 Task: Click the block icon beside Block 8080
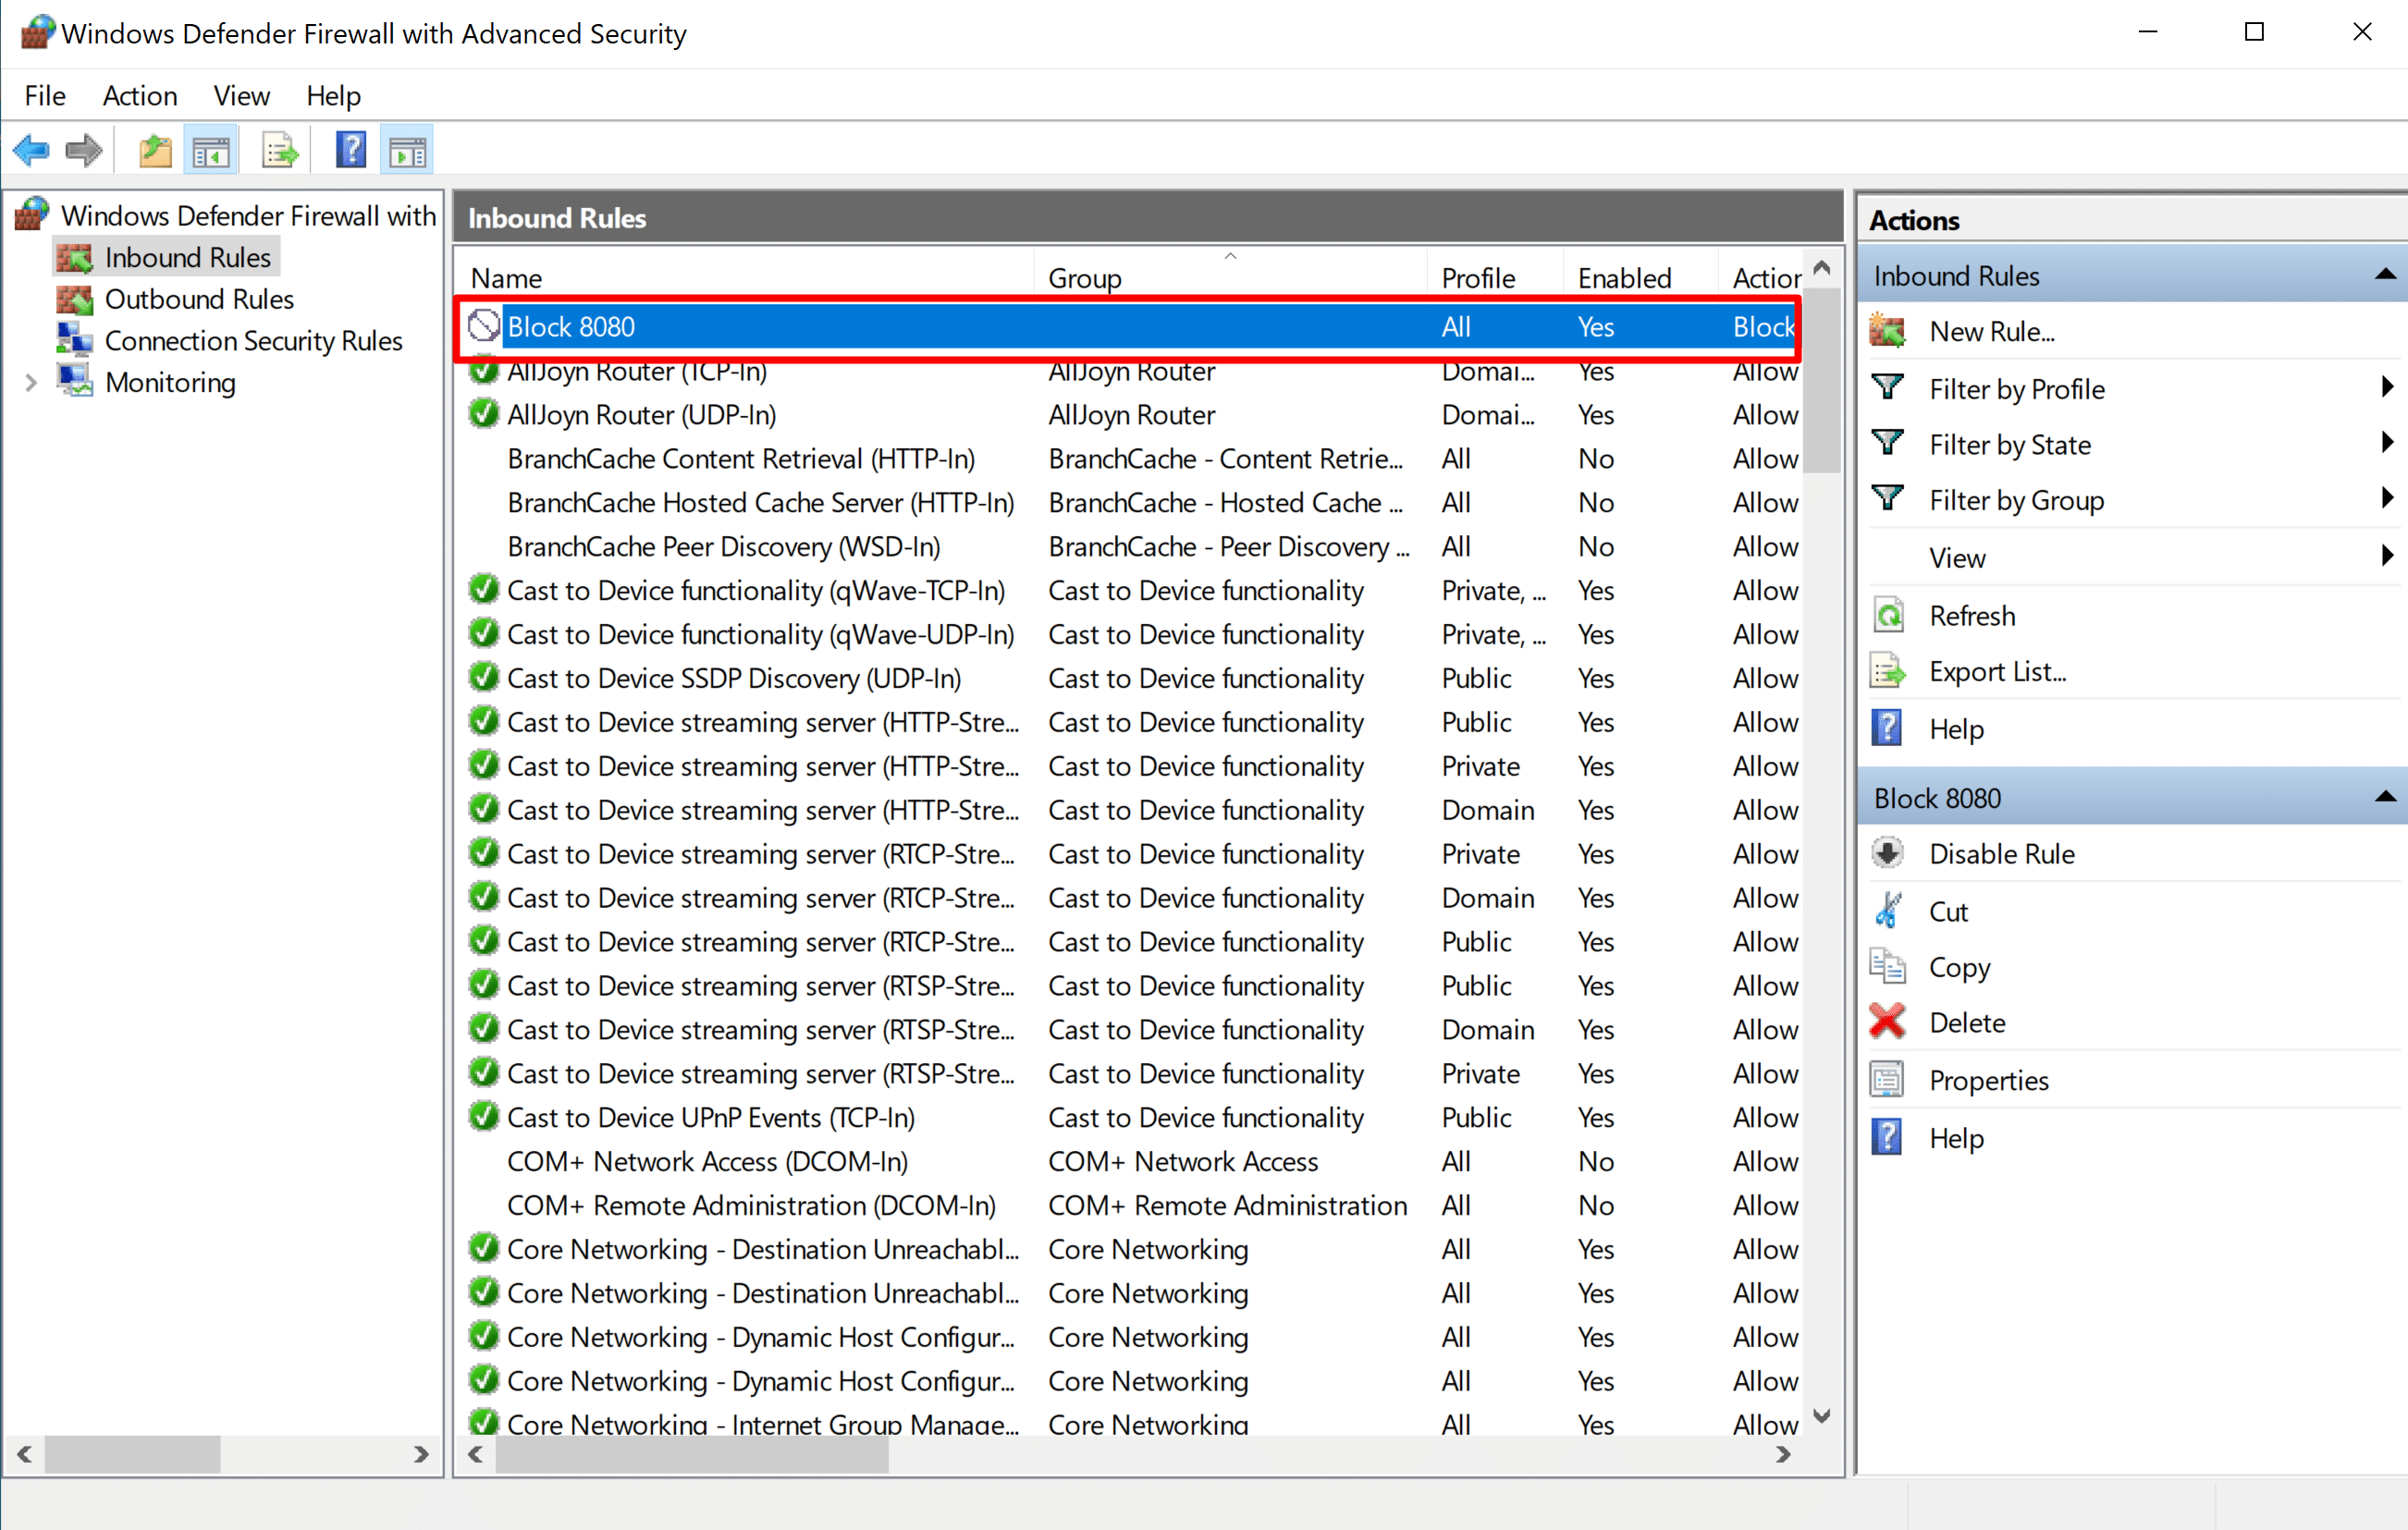484,326
